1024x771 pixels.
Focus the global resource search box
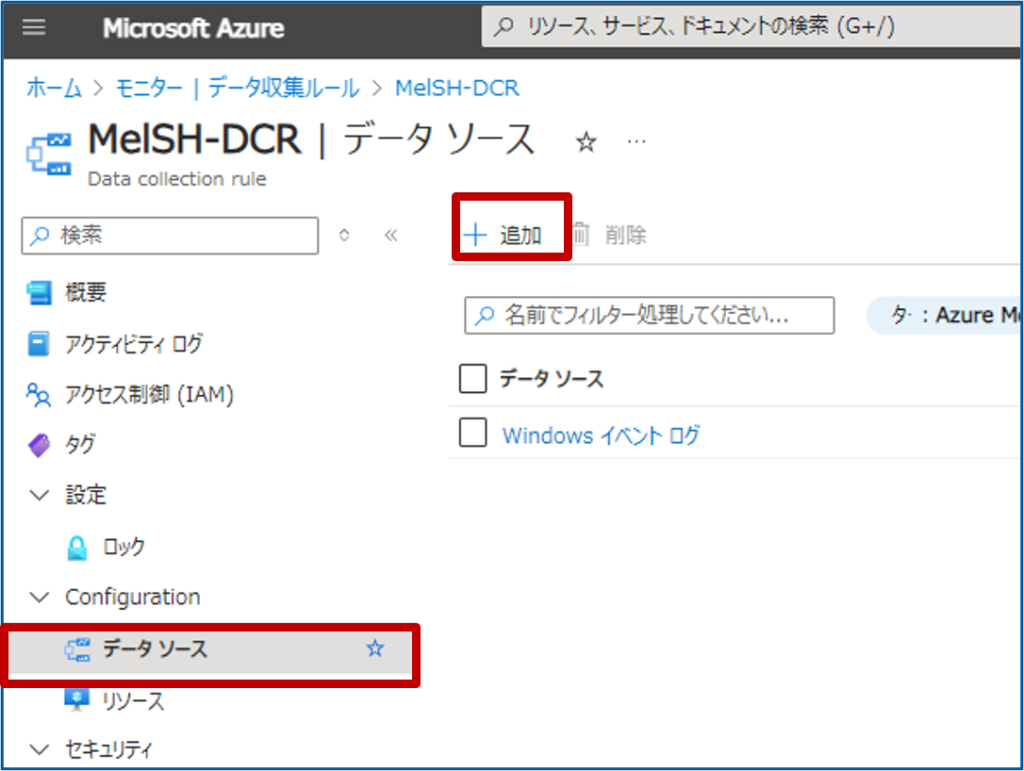click(x=751, y=27)
